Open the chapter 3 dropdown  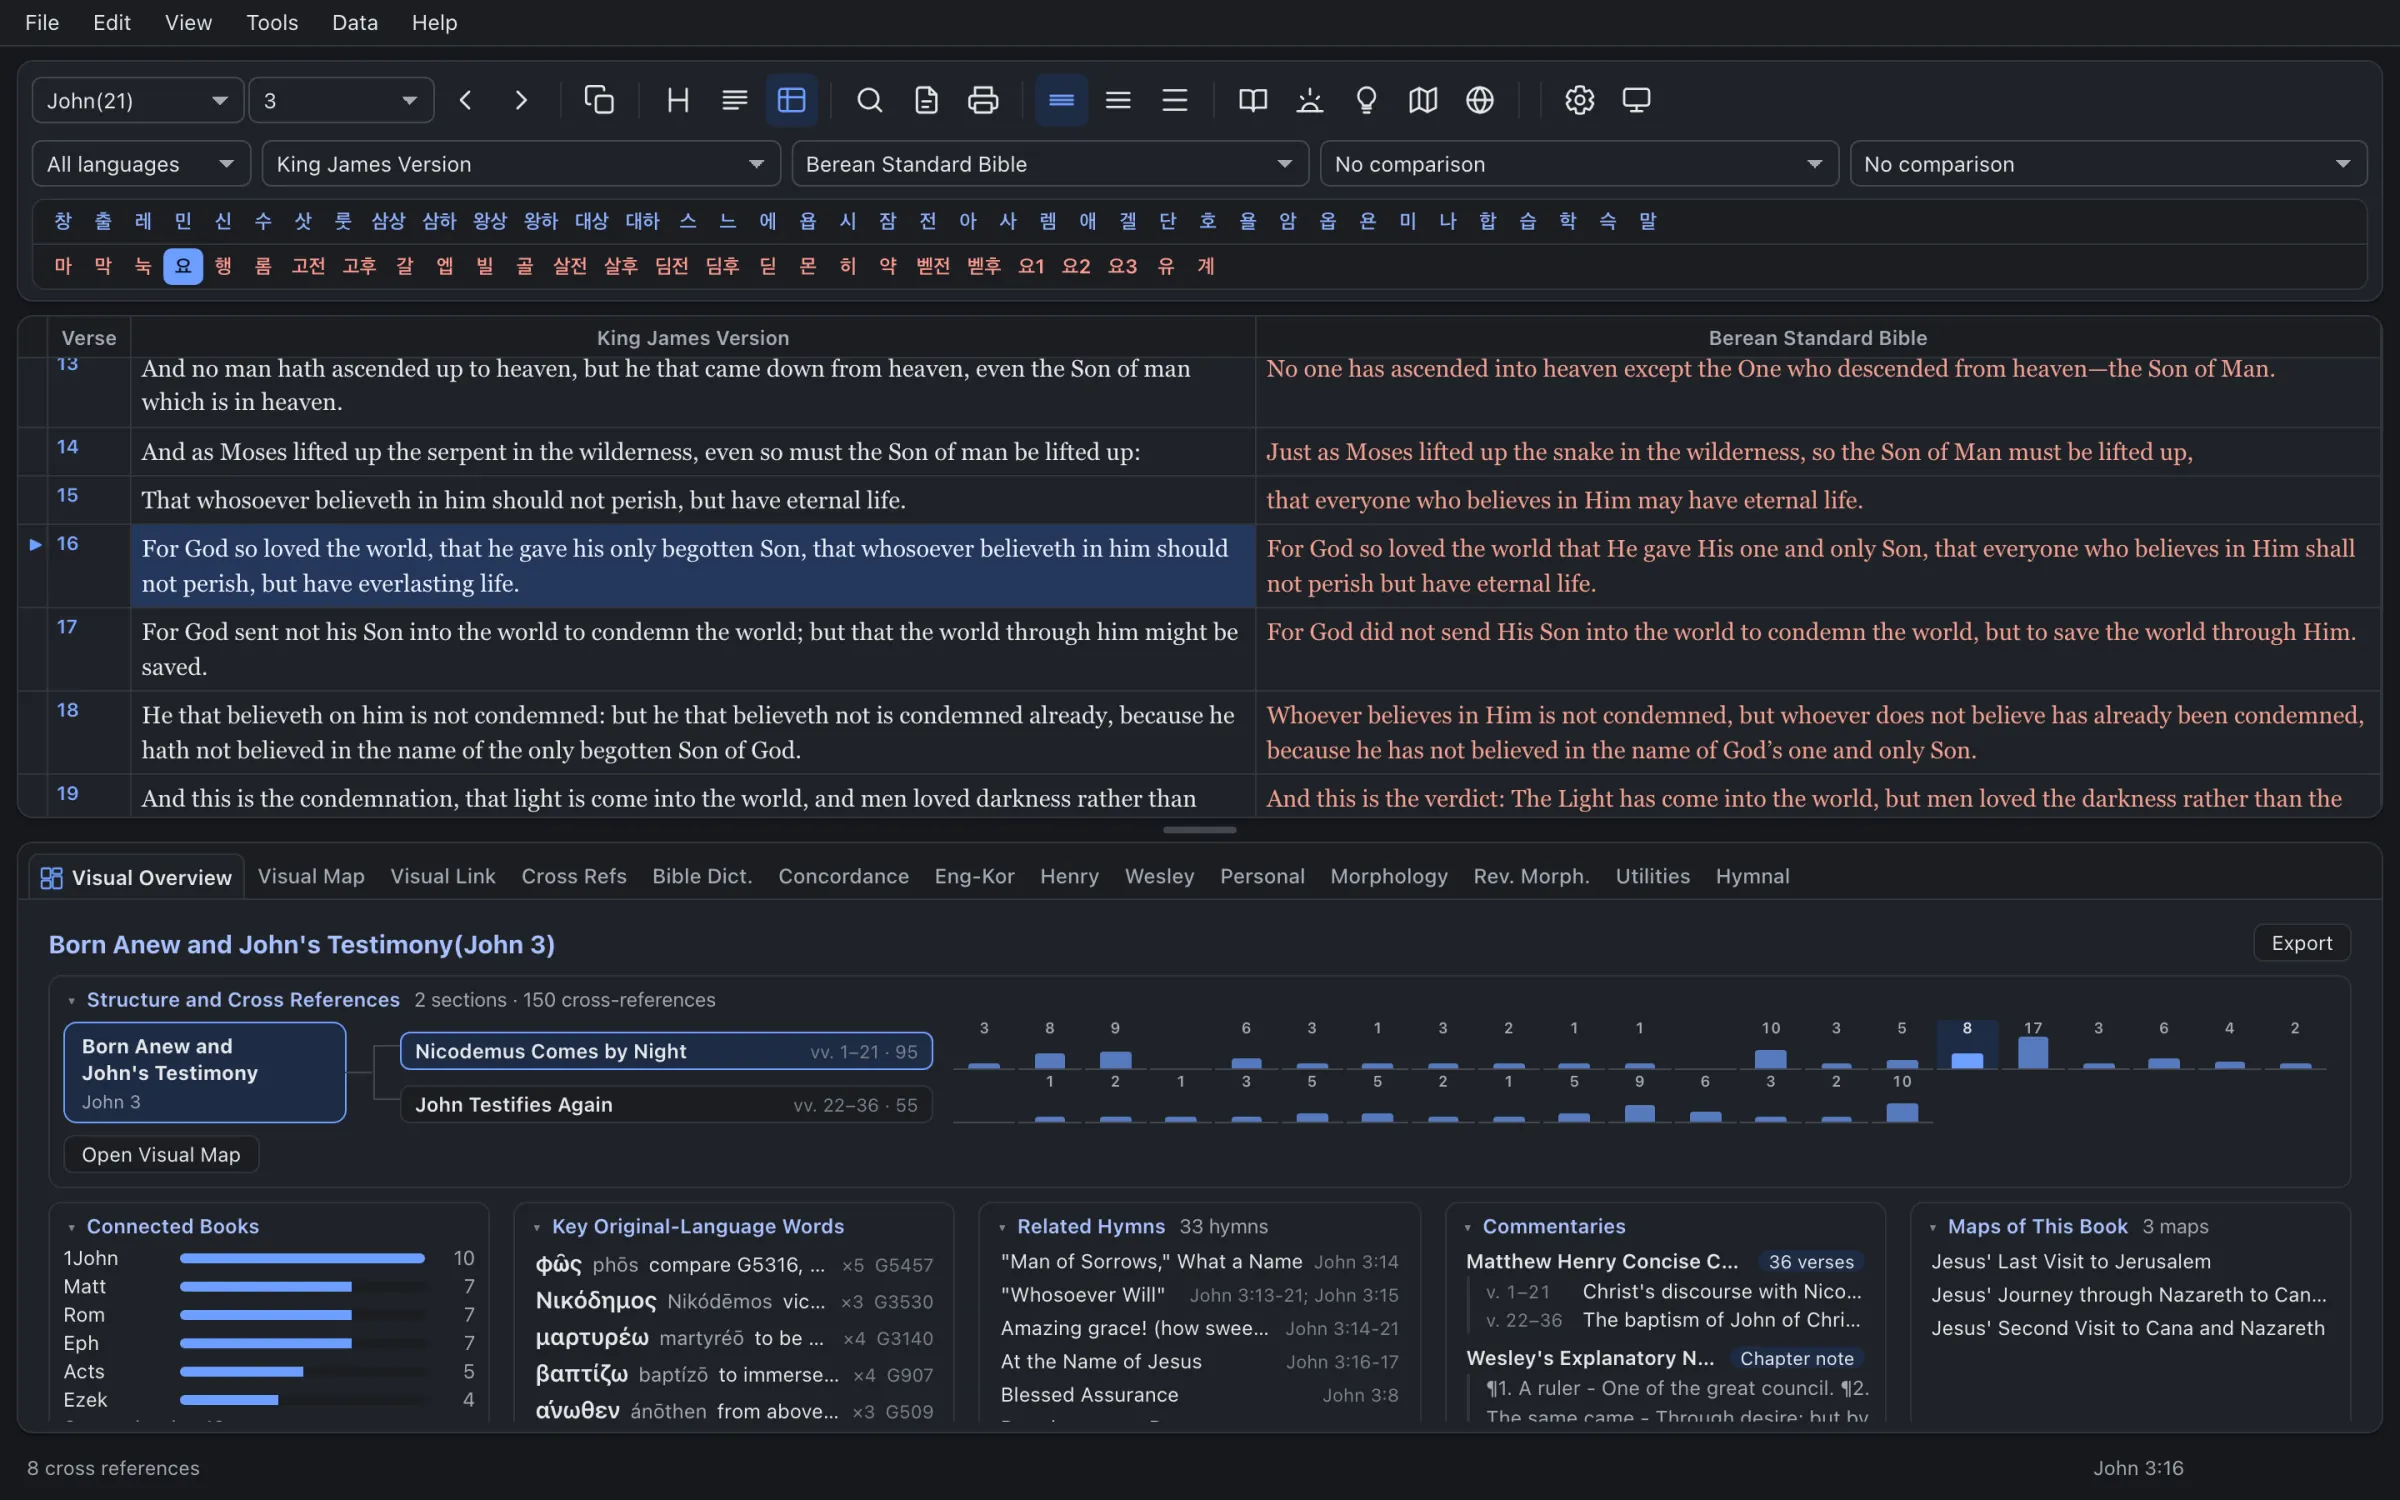pyautogui.click(x=341, y=100)
